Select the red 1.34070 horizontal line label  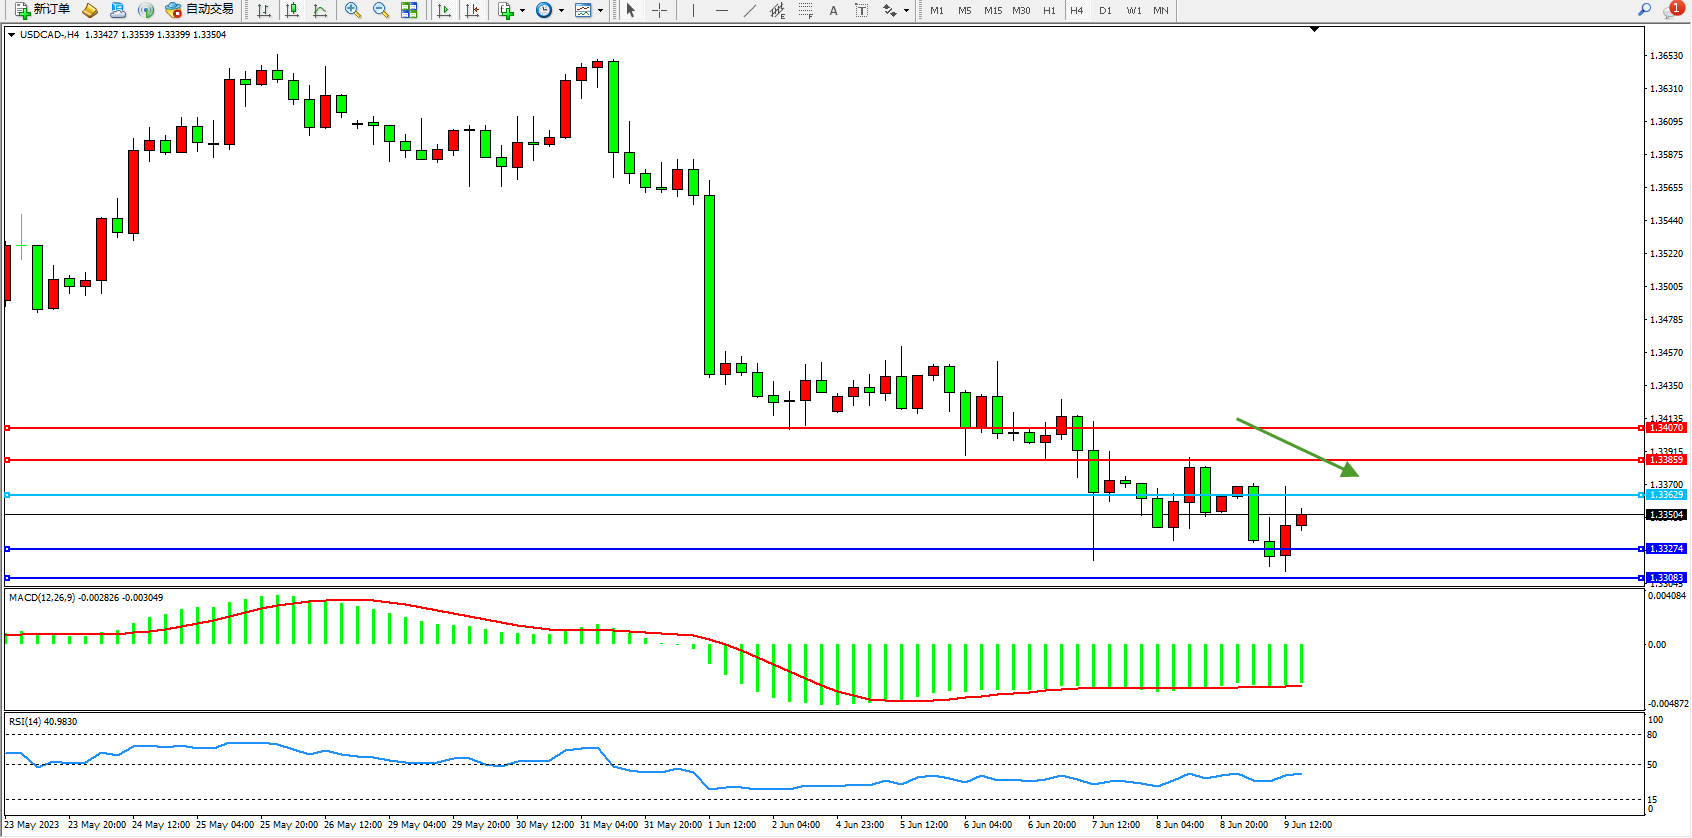point(1666,428)
